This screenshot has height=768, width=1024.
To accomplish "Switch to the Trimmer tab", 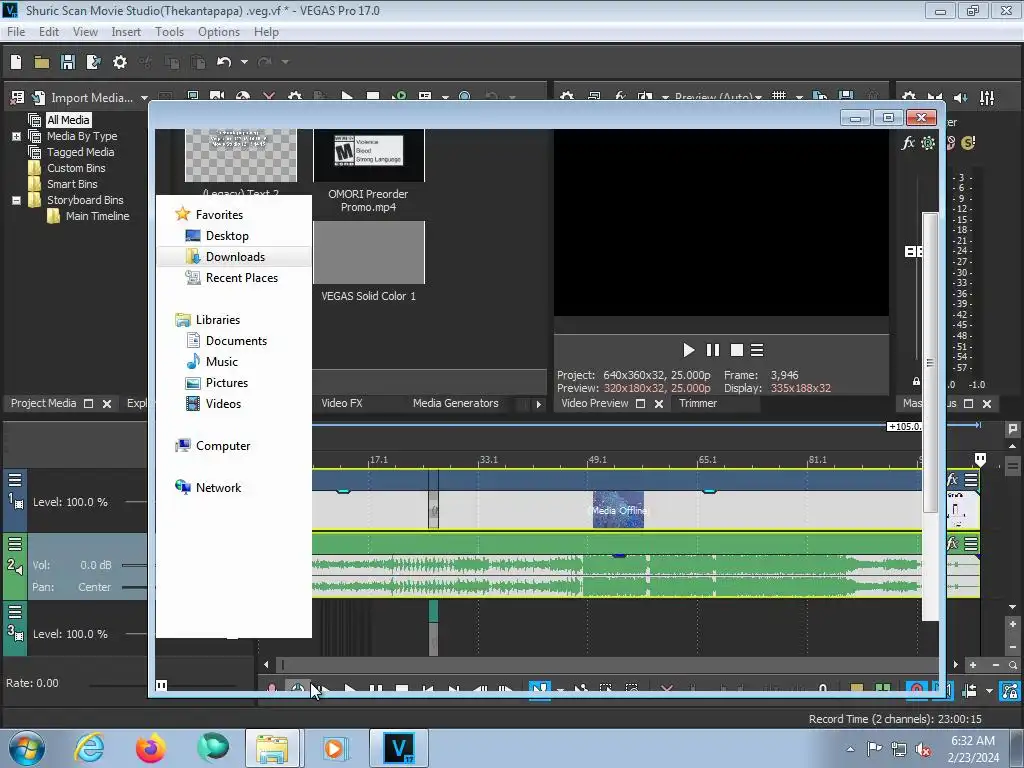I will pos(697,403).
